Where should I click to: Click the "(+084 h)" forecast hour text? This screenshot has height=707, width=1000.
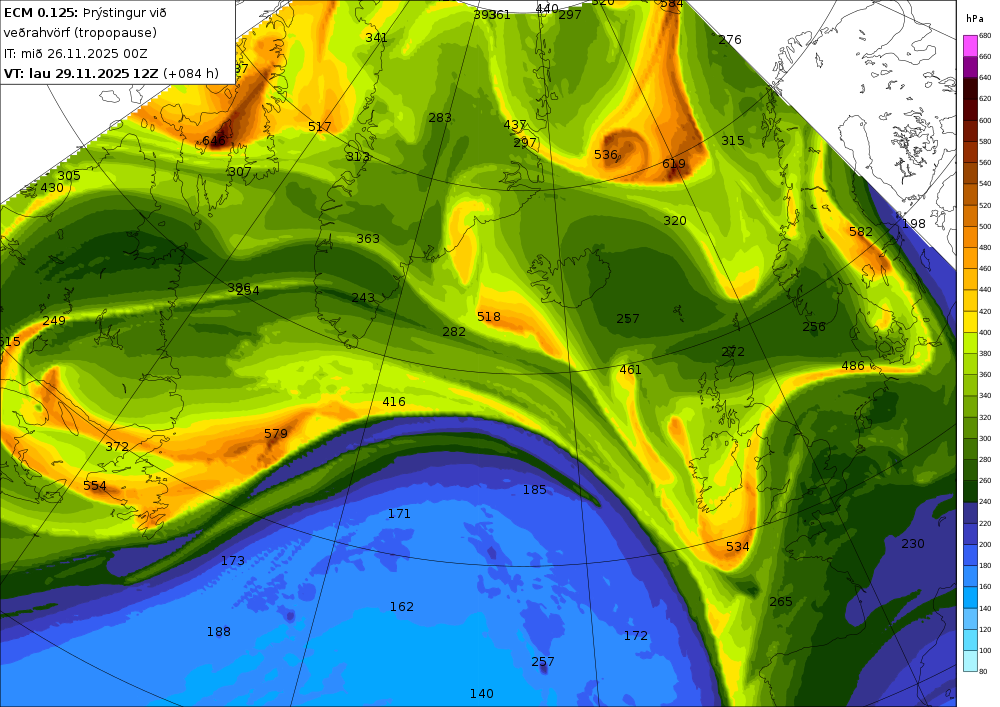(x=191, y=73)
